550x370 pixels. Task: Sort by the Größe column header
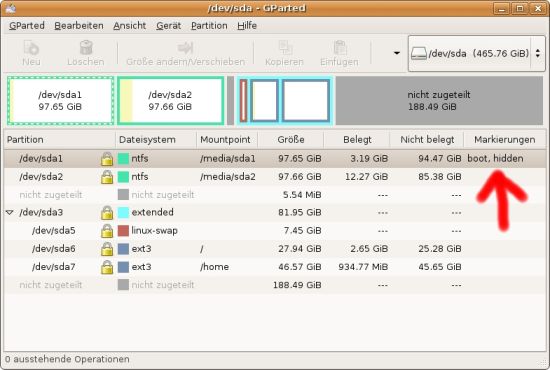(x=290, y=140)
